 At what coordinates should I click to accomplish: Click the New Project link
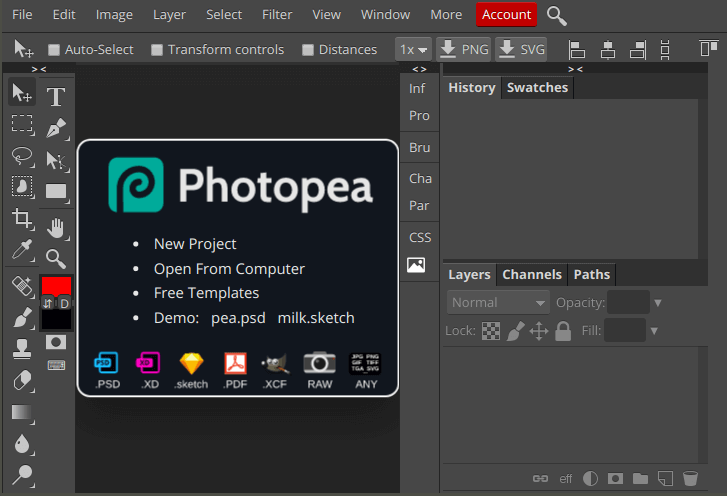tap(195, 244)
